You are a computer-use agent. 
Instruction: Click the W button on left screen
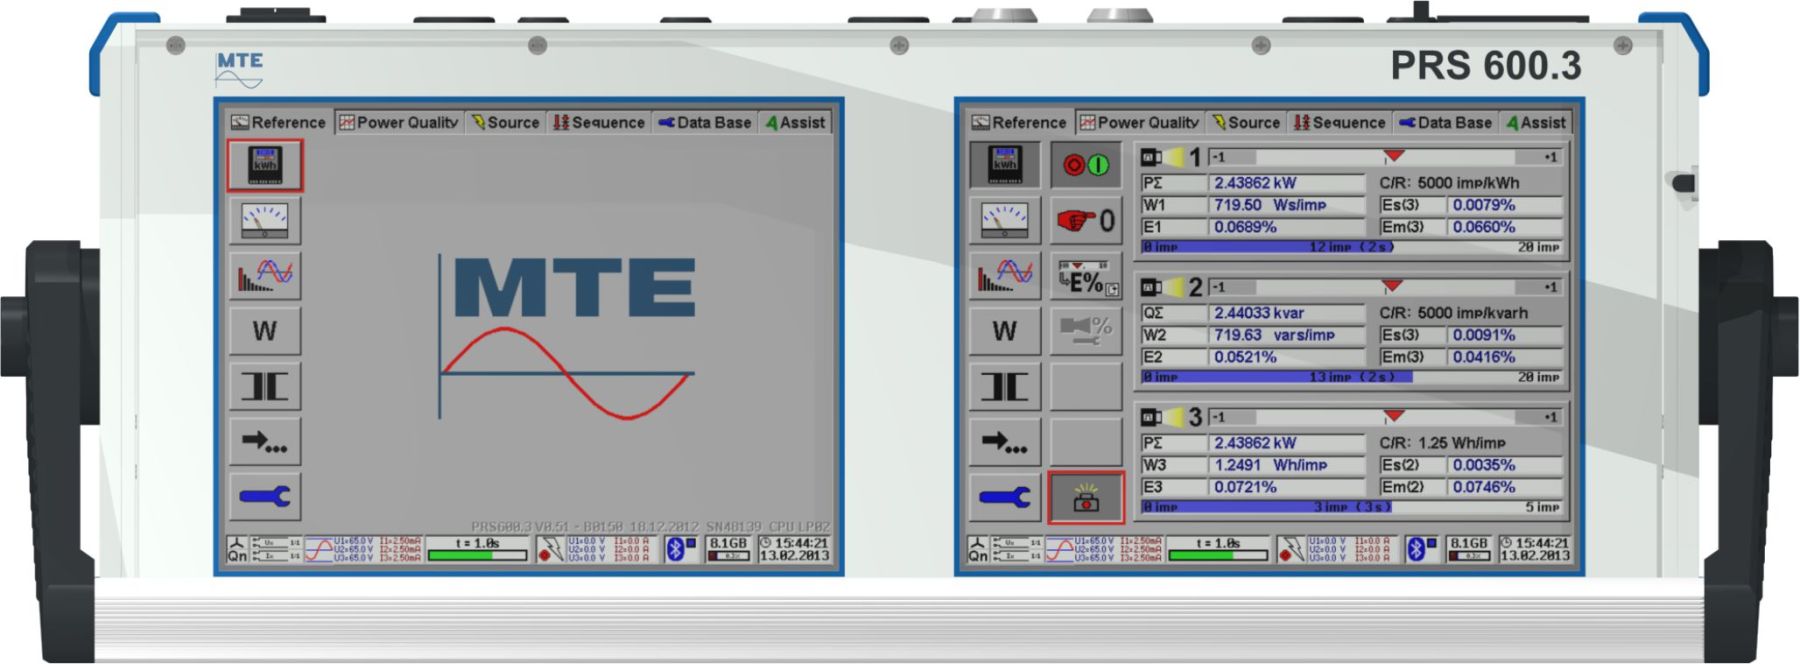(x=264, y=330)
